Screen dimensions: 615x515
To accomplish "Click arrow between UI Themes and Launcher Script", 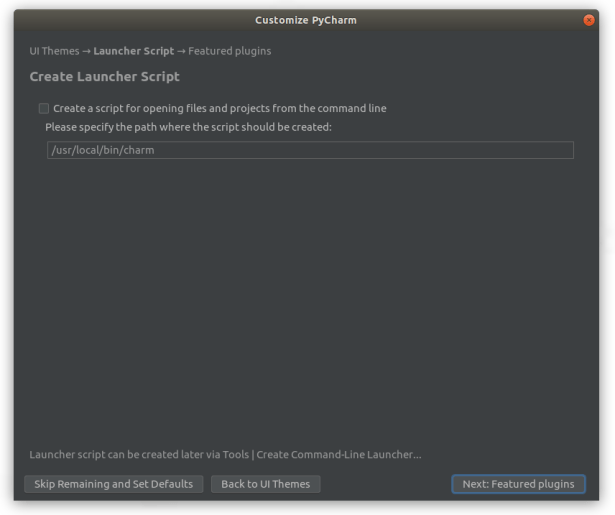I will click(87, 51).
